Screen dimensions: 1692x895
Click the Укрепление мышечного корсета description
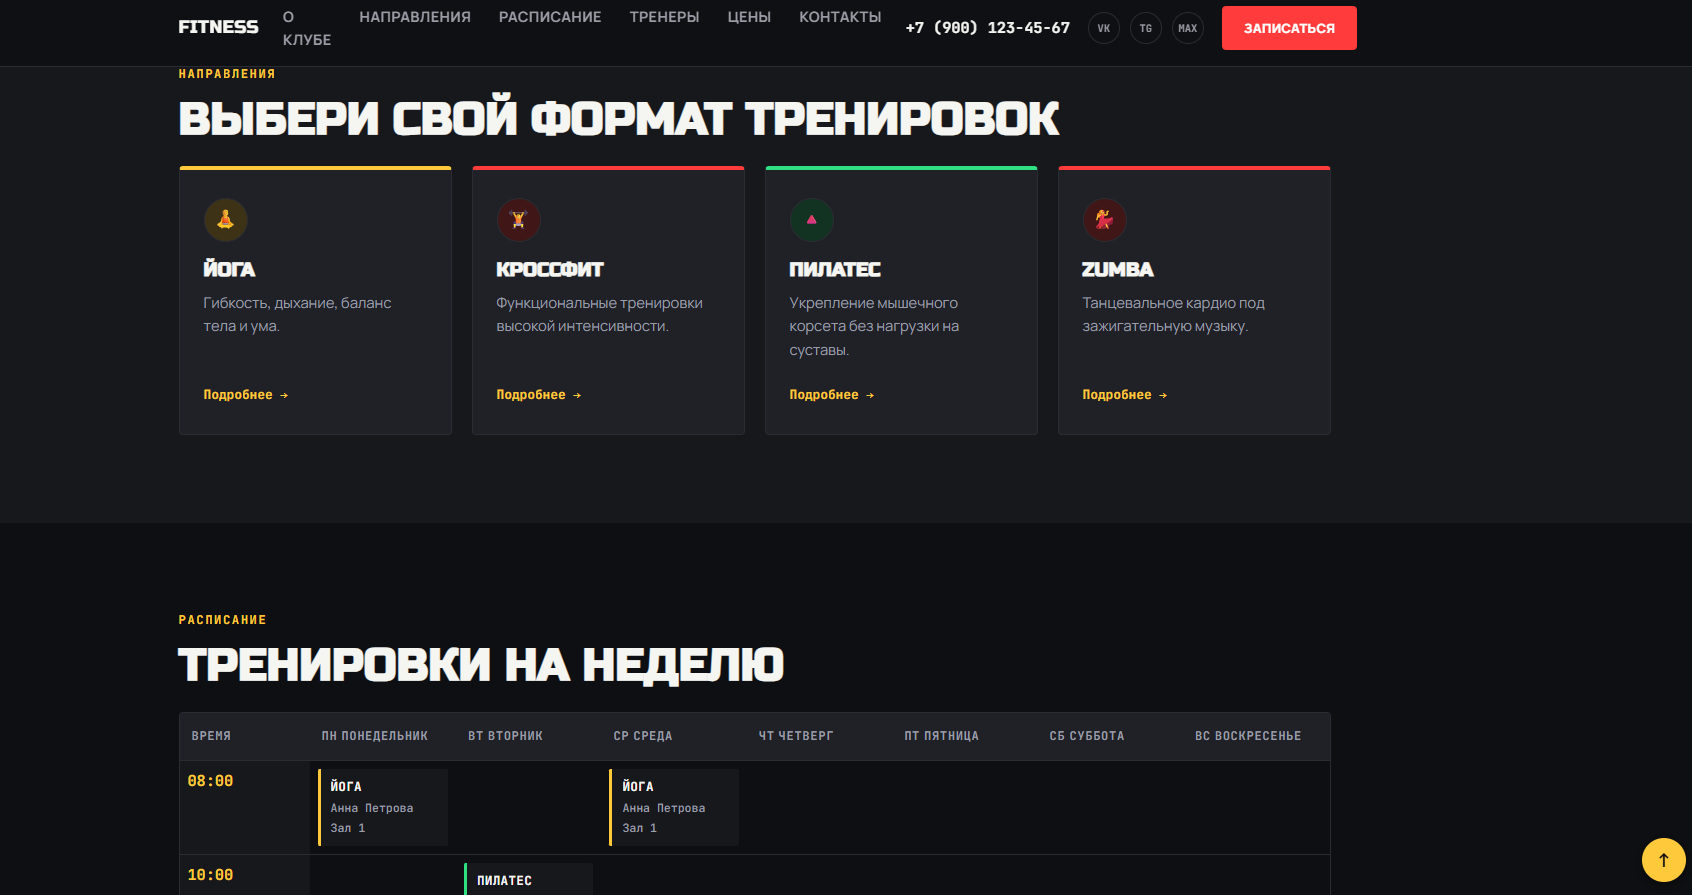pos(874,326)
